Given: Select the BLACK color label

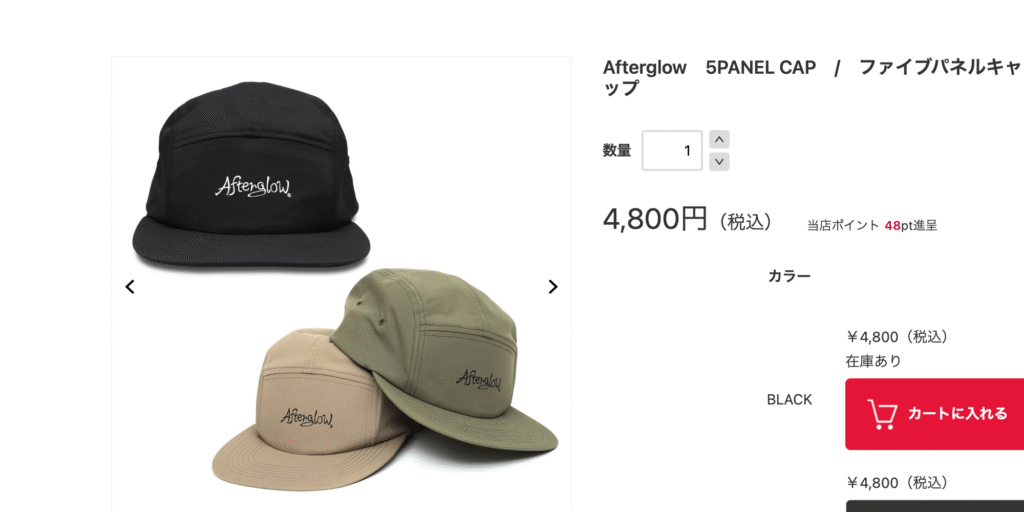Looking at the screenshot, I should [x=790, y=400].
